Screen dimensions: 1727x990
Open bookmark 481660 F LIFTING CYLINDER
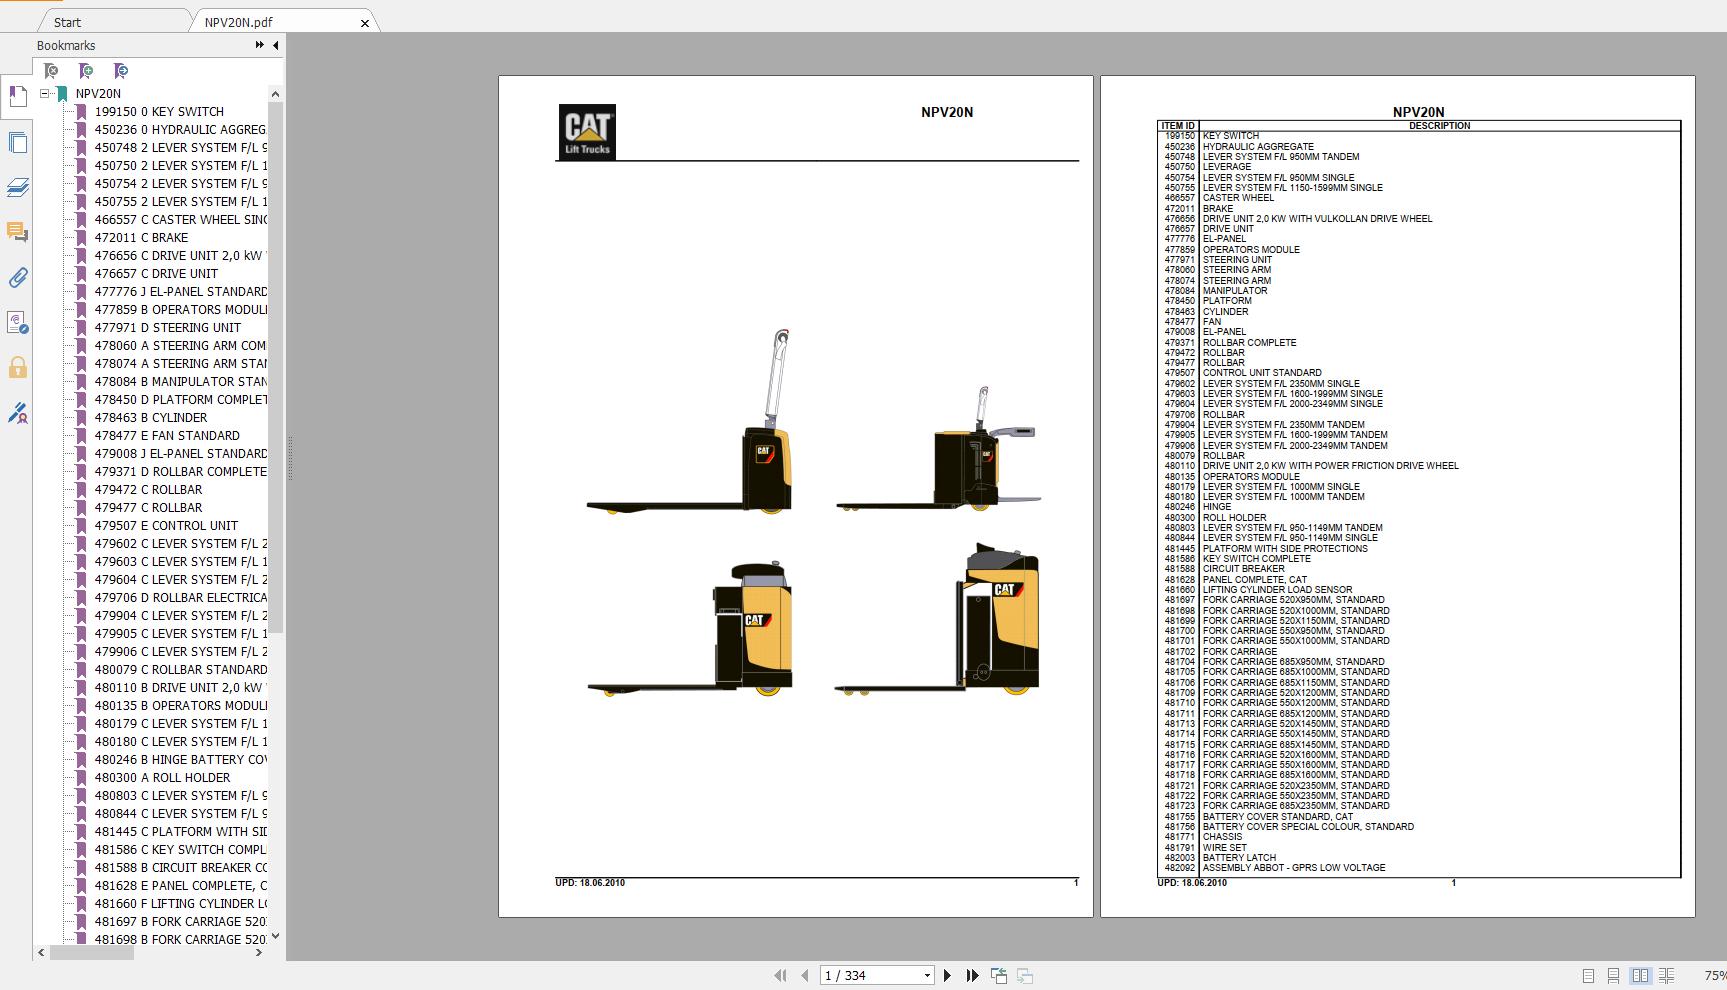[x=180, y=904]
